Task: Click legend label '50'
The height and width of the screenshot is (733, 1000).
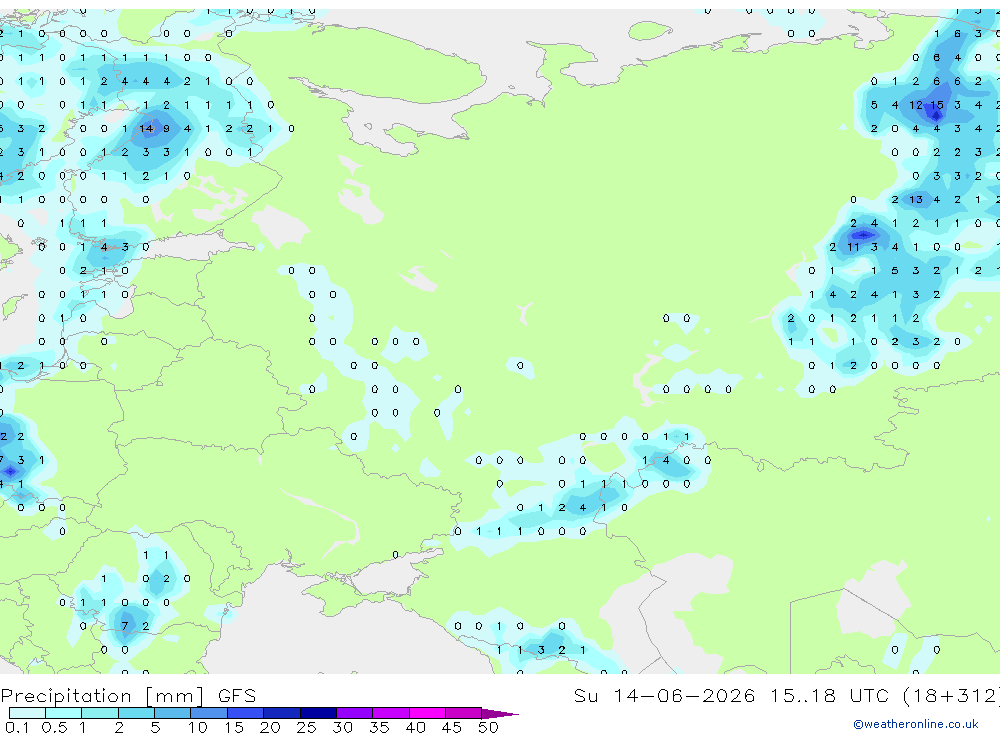Action: (x=488, y=727)
